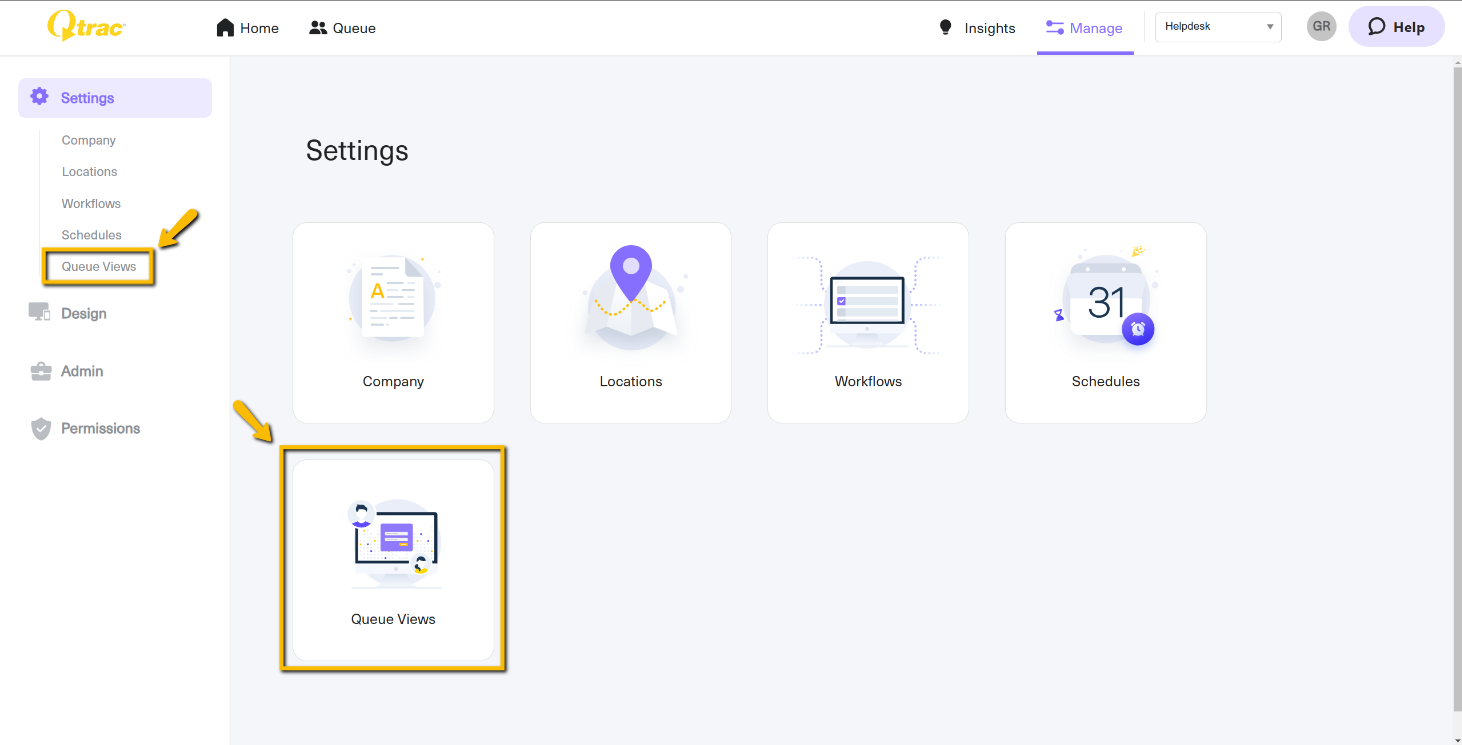
Task: Open the GR user avatar
Action: point(1321,27)
